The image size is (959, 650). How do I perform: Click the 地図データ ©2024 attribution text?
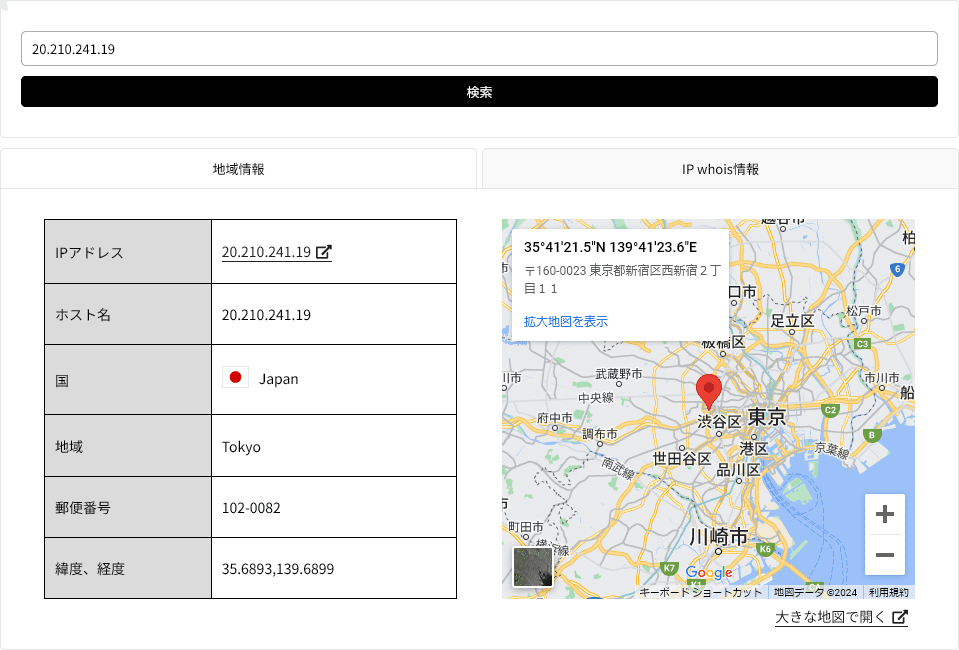click(x=815, y=593)
